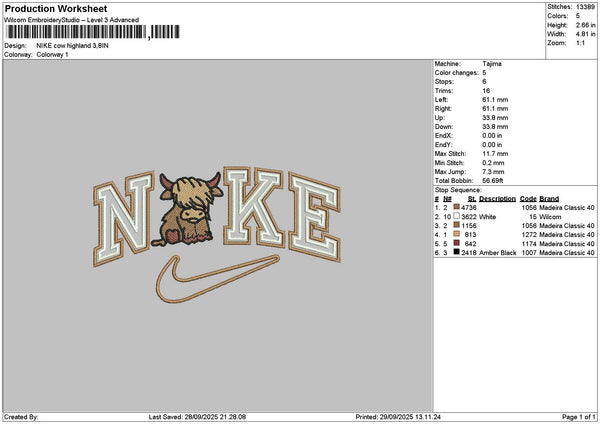Click the "Created By:" footer label
600x424 pixels.
point(21,417)
